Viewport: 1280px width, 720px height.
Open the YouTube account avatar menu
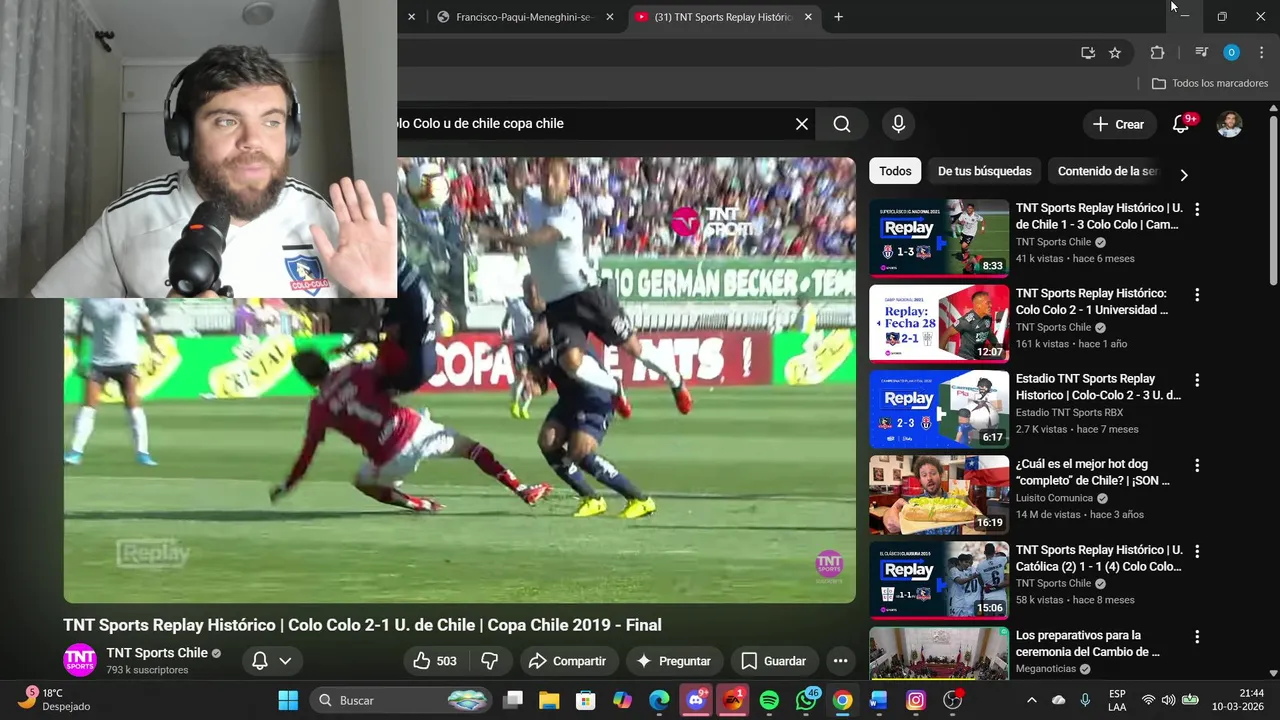tap(1229, 124)
